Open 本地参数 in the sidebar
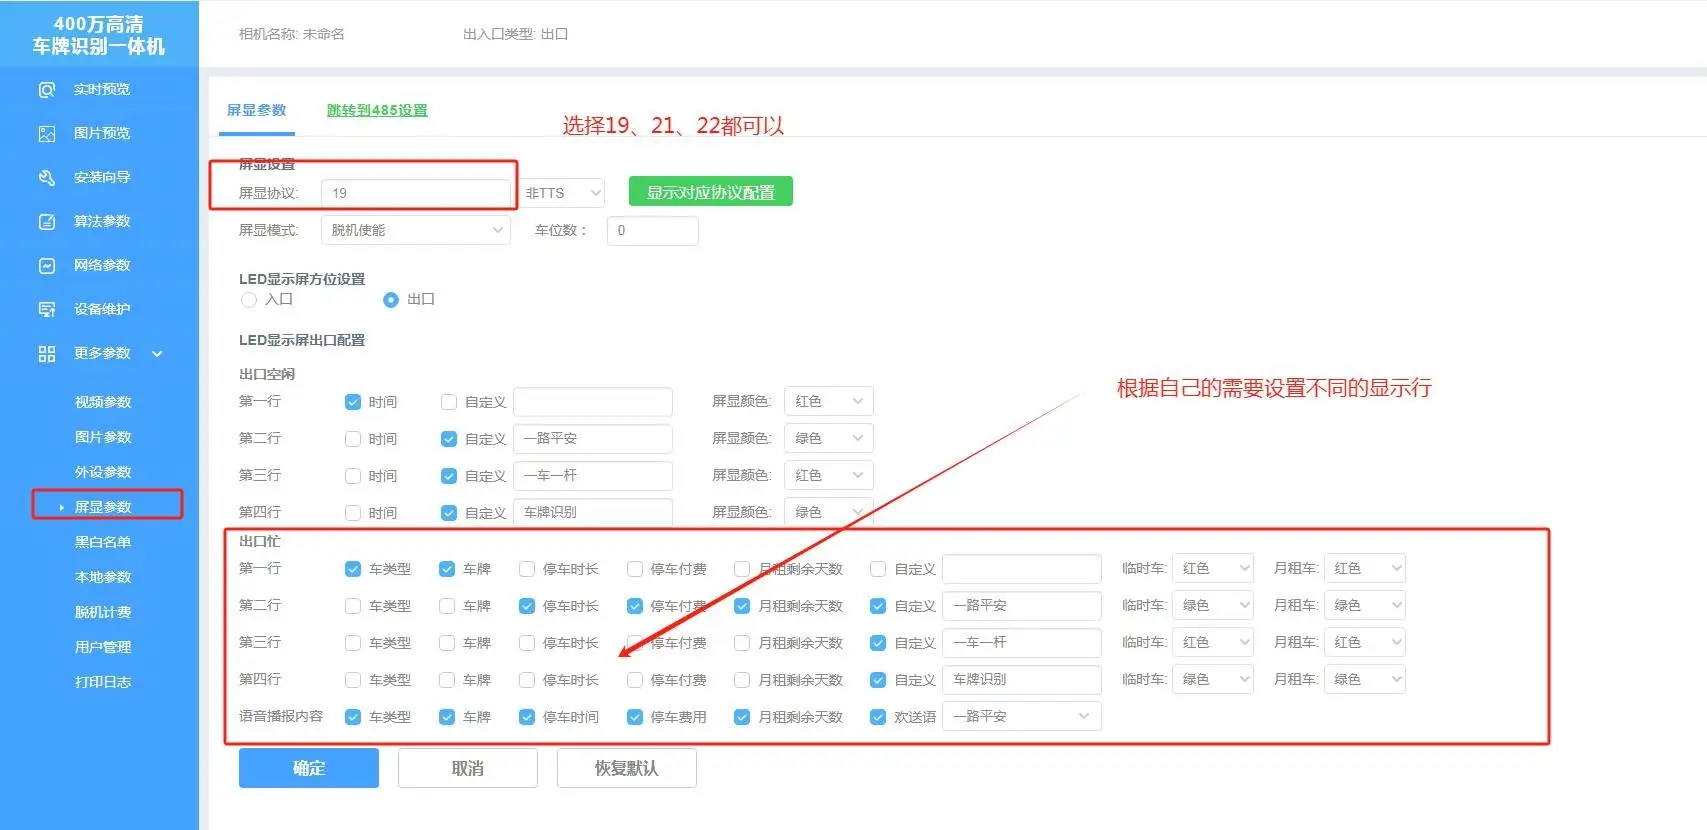 103,577
